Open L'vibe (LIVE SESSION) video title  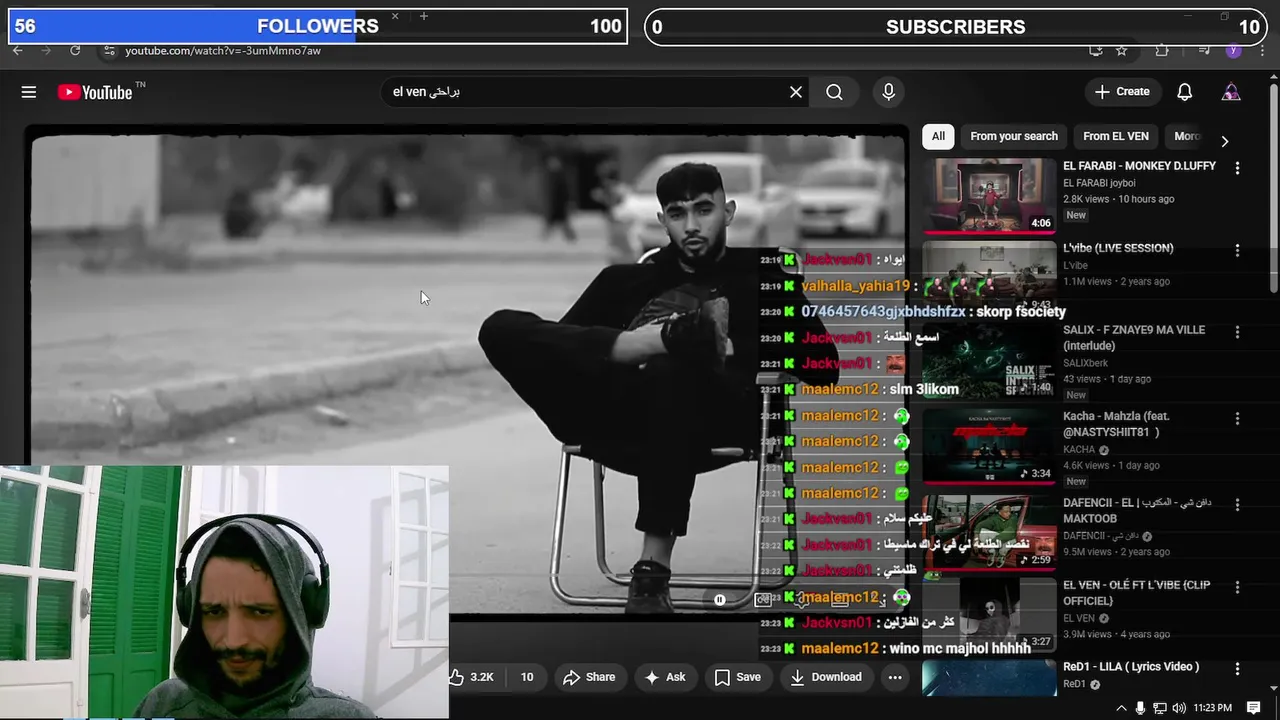pos(1118,248)
